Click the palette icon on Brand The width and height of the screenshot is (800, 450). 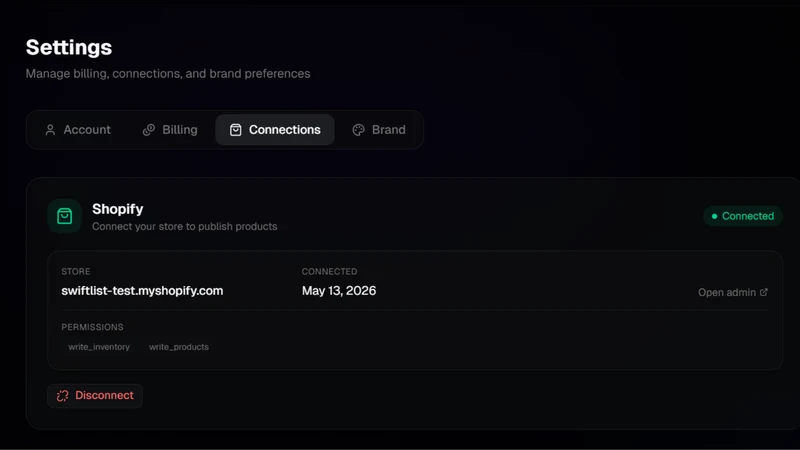click(359, 130)
